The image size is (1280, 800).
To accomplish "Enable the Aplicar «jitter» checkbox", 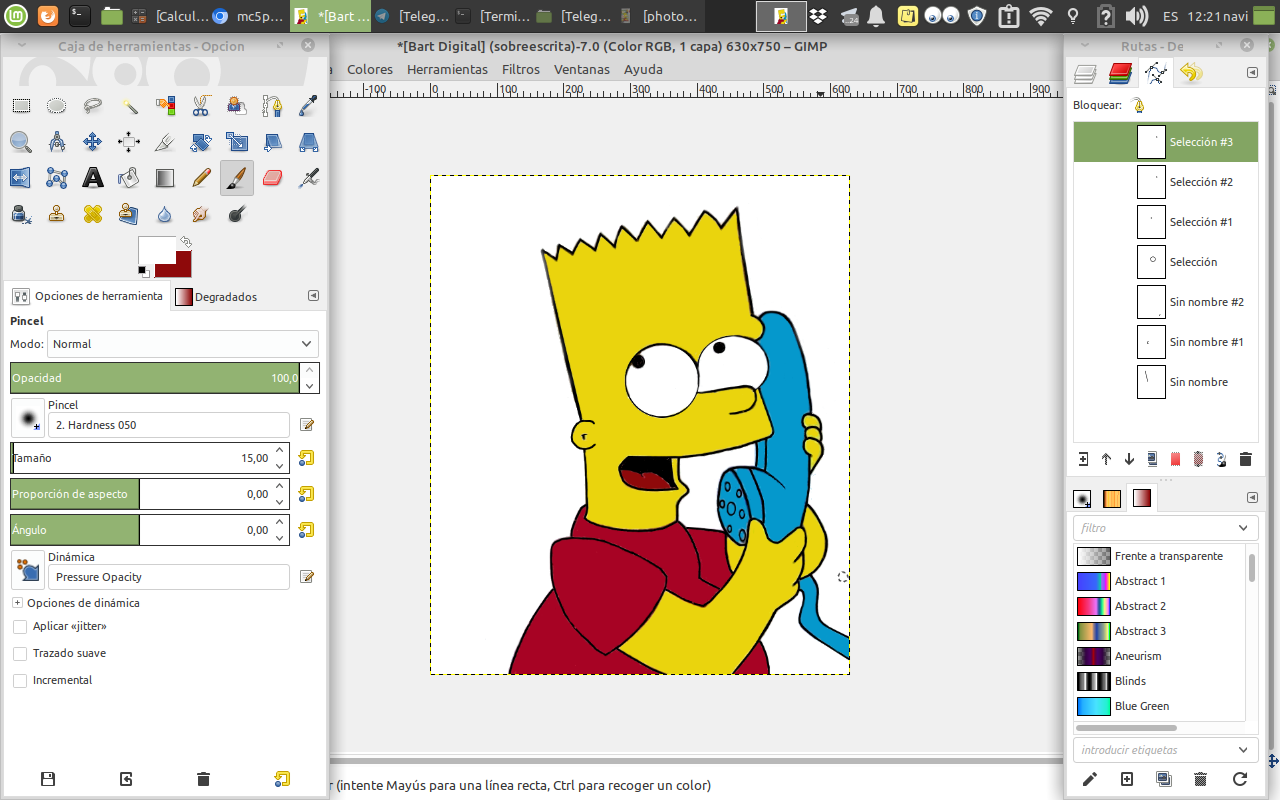I will [20, 626].
